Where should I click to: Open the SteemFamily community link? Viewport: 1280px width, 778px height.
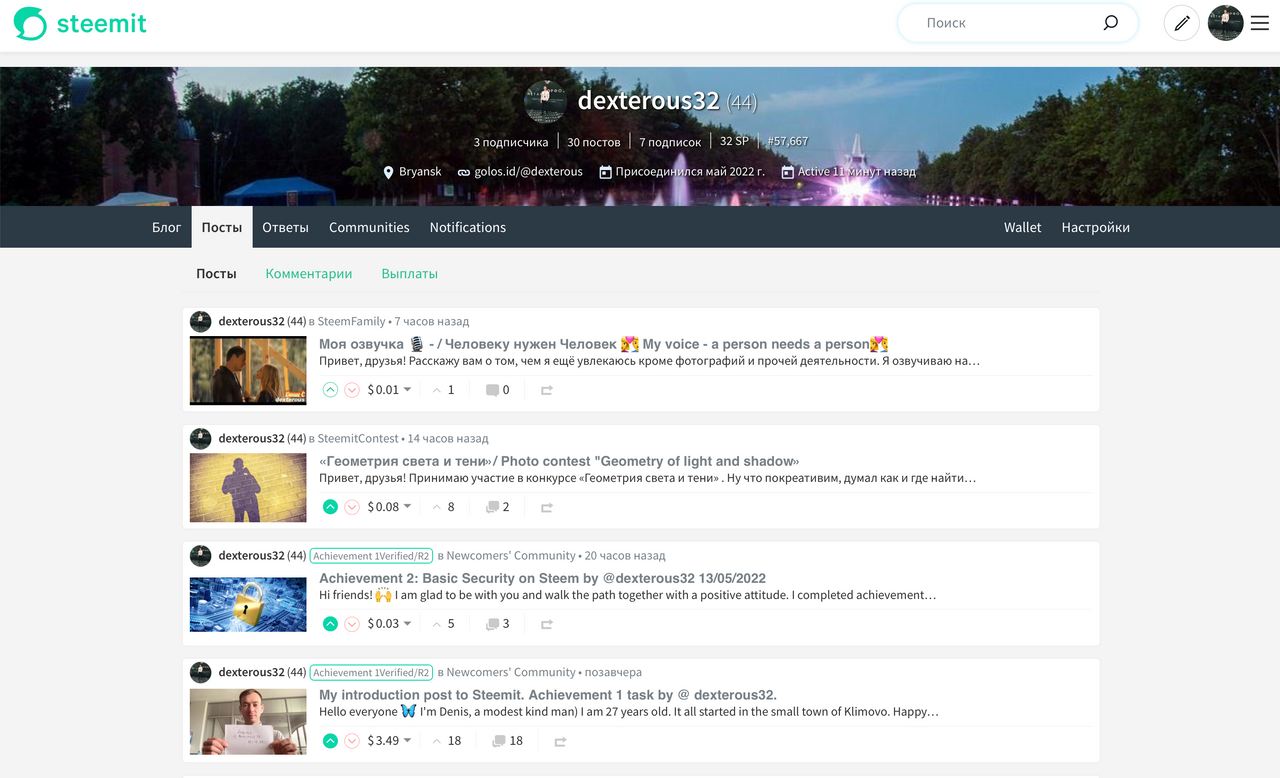(351, 321)
